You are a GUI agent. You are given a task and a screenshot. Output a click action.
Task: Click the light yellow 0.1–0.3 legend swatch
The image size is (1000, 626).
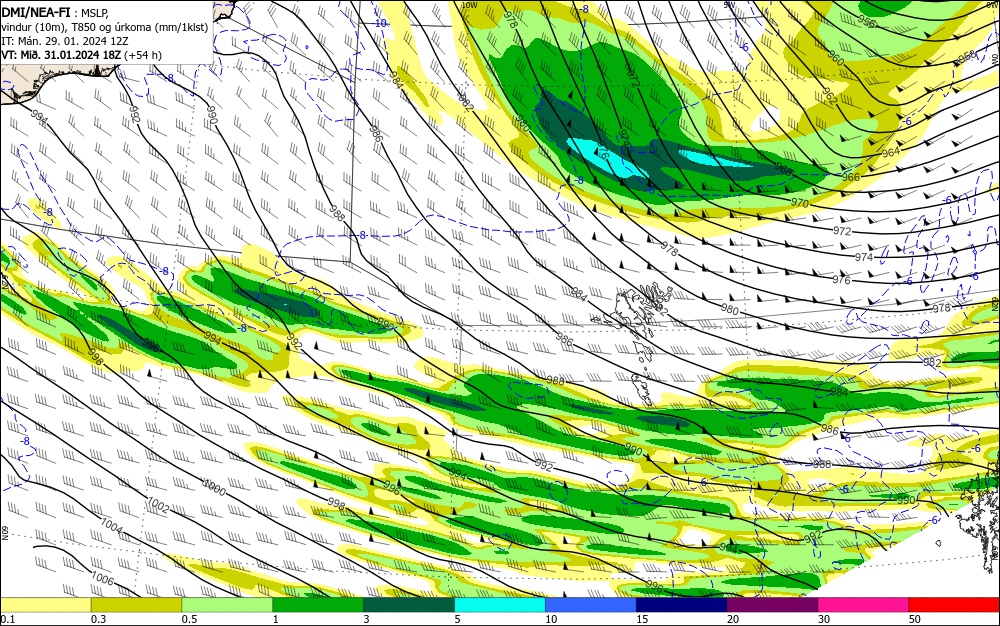click(x=46, y=605)
